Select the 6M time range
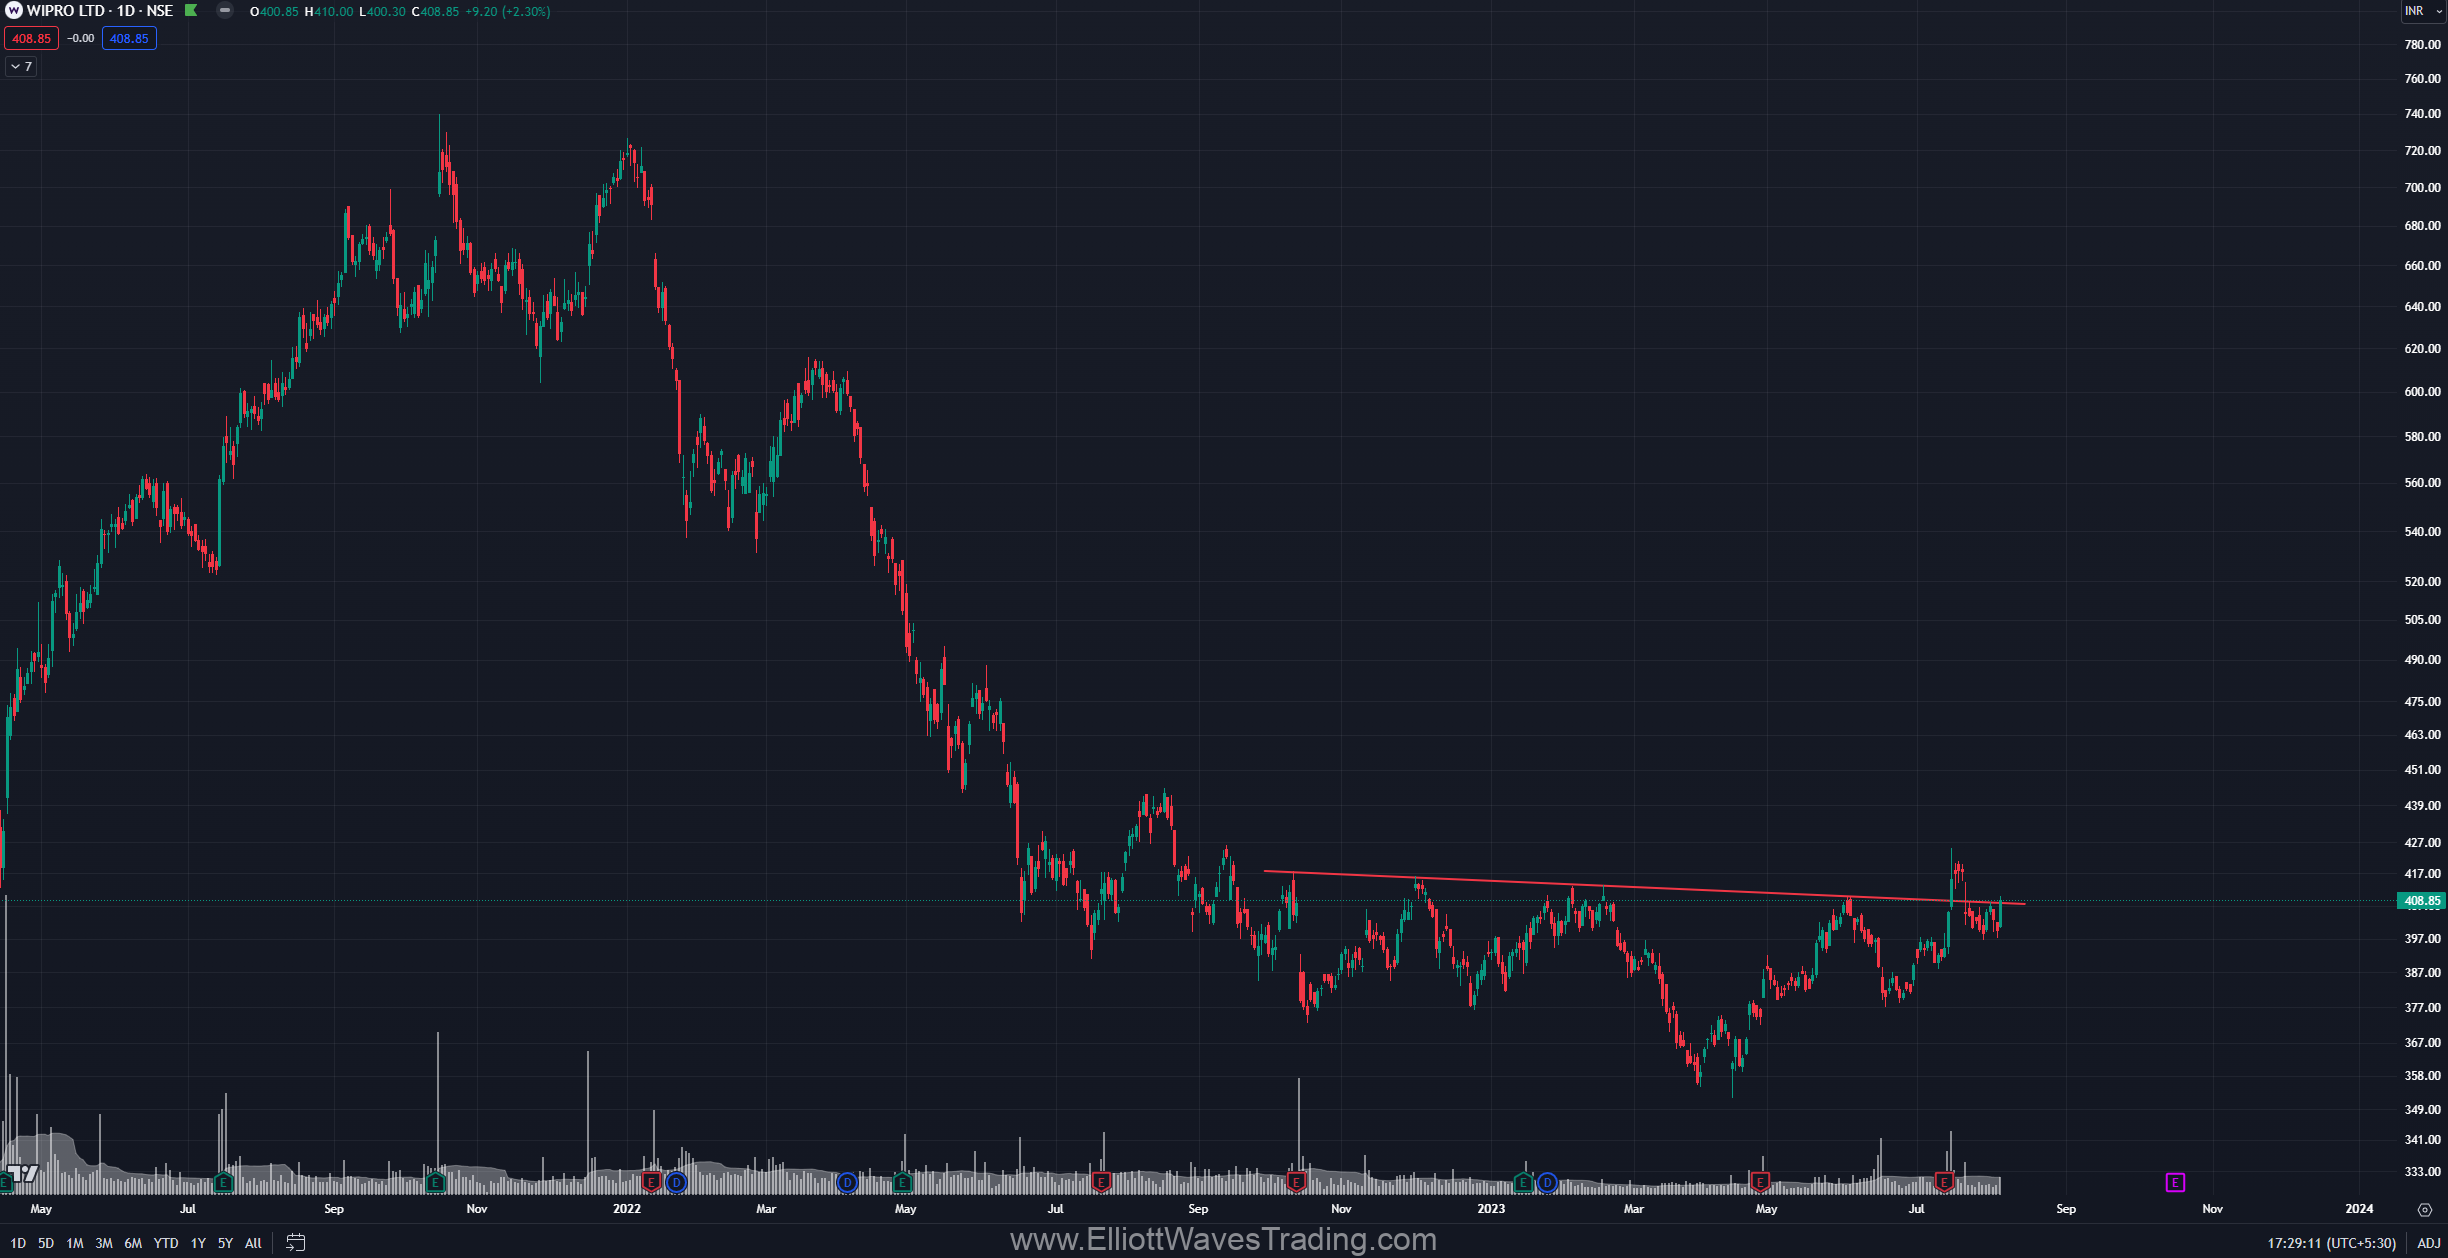2448x1258 pixels. (133, 1243)
